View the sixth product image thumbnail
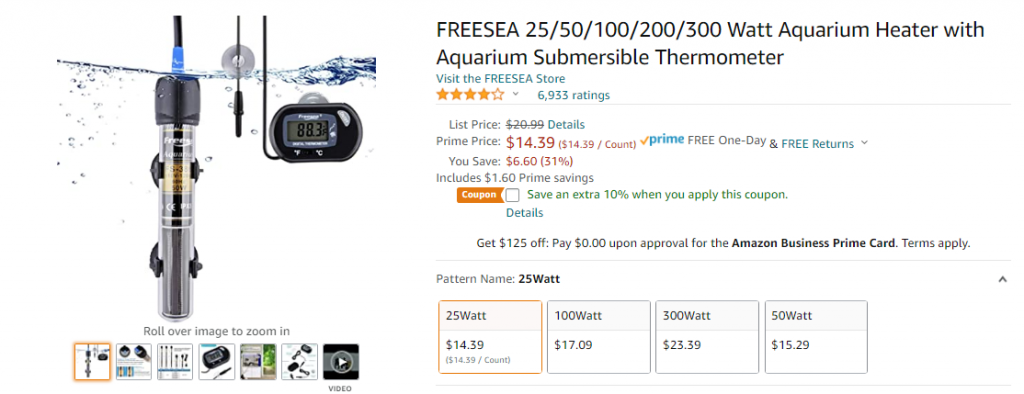This screenshot has height=394, width=1024. coord(300,362)
